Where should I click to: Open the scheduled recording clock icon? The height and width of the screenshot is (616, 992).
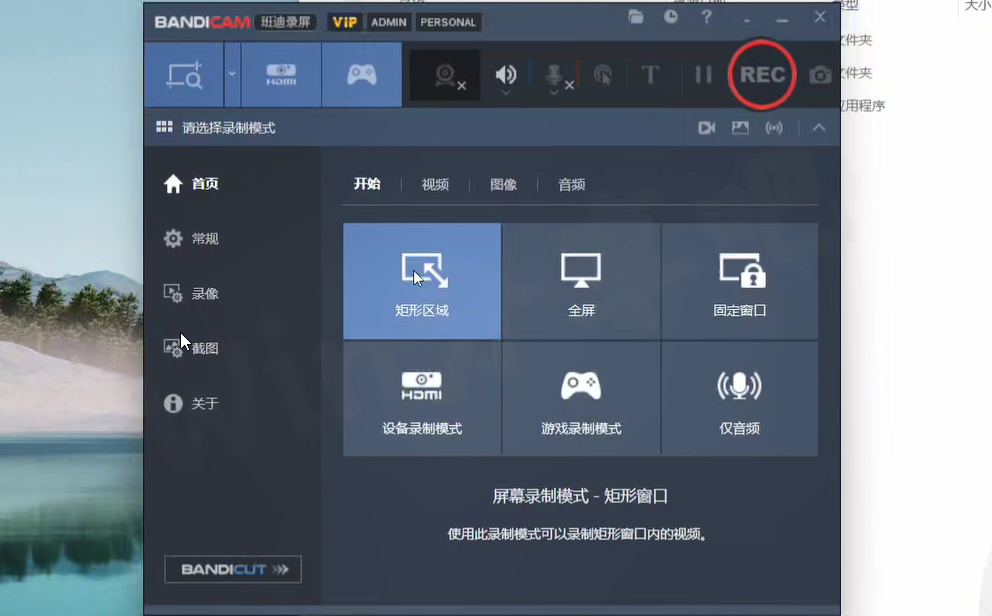point(671,18)
